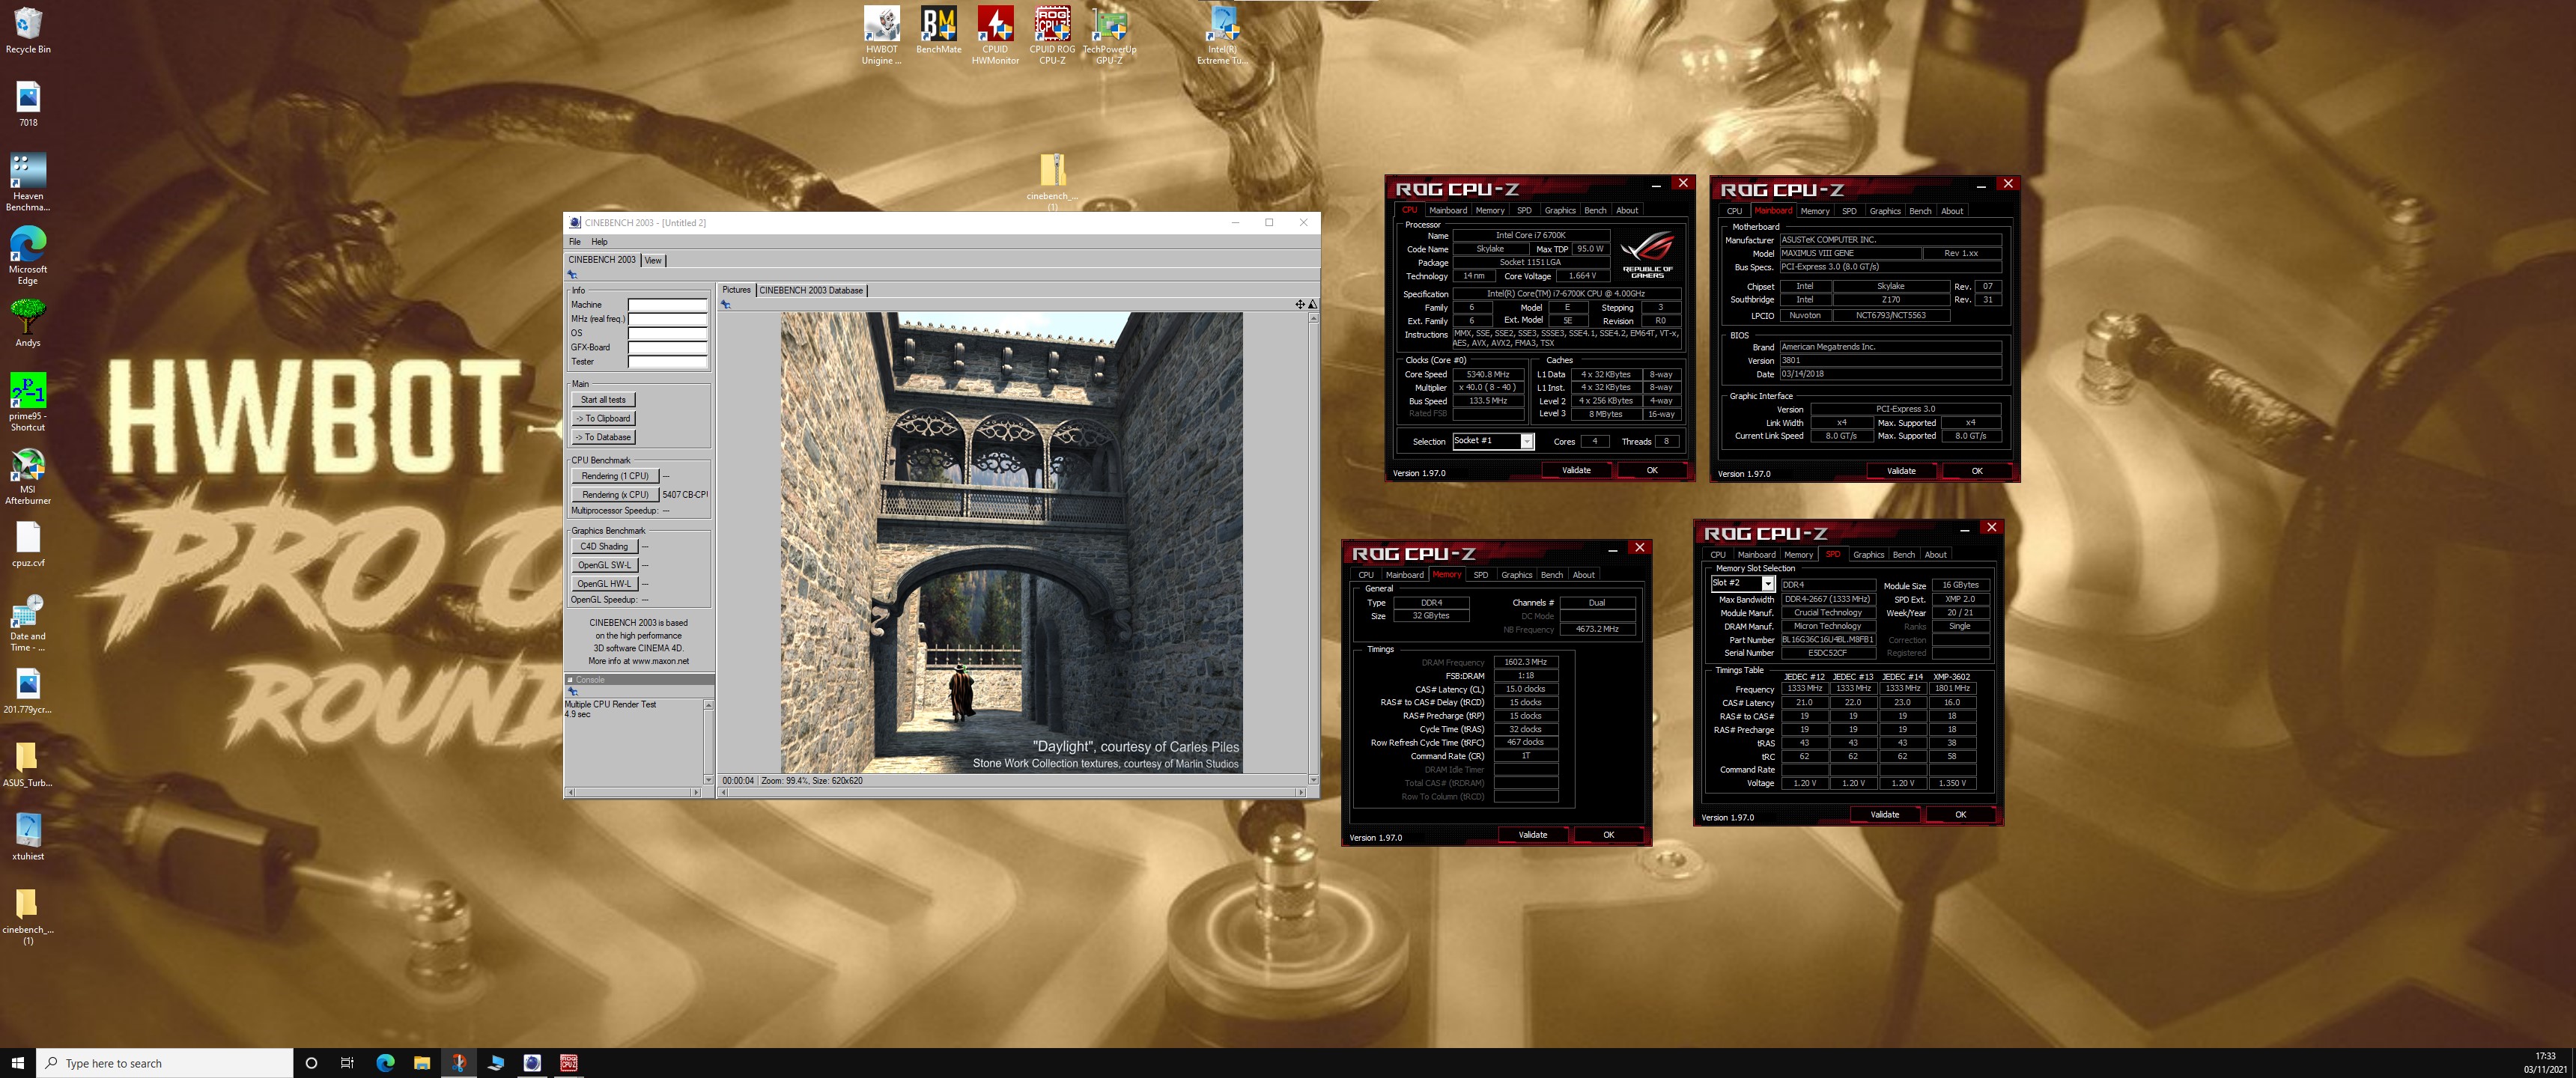Launch CPUID HWMonitor desktop icon
This screenshot has height=1078, width=2576.
(995, 35)
